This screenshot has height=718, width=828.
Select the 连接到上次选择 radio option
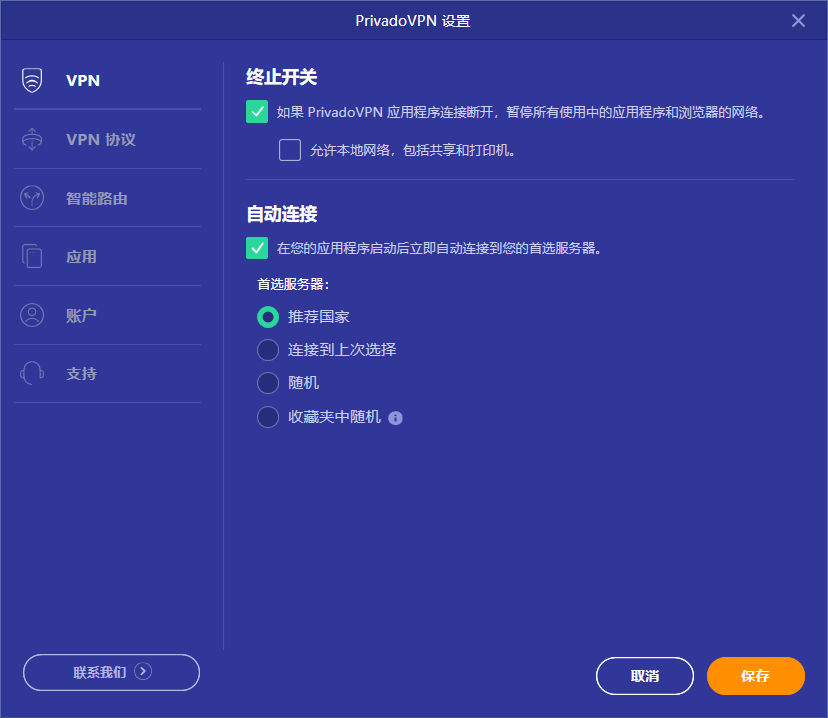point(268,350)
